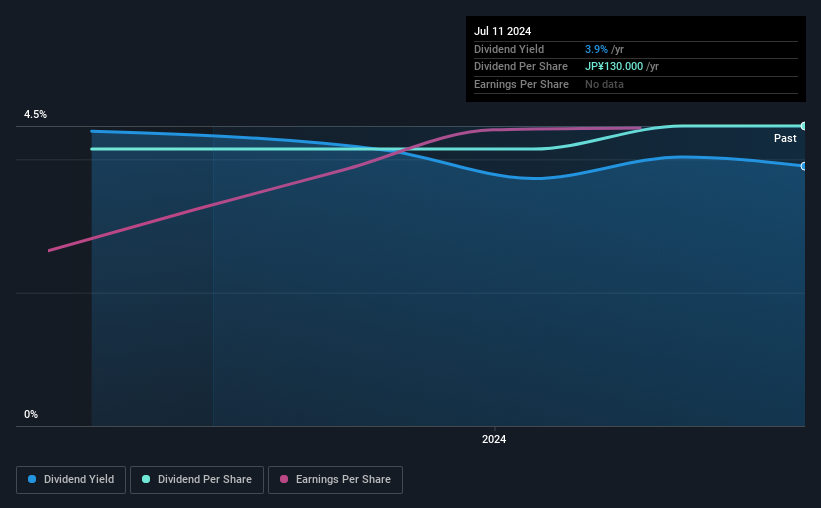821x508 pixels.
Task: Click the 2024 axis tick mark
Action: point(494,428)
